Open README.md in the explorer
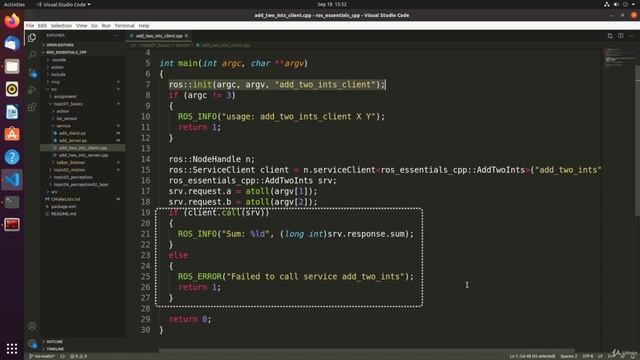The width and height of the screenshot is (640, 360). pyautogui.click(x=63, y=214)
